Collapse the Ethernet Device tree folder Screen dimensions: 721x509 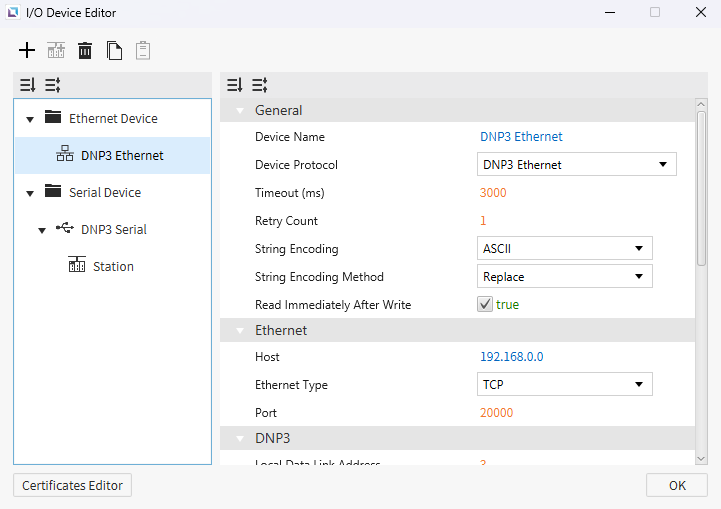coord(30,119)
